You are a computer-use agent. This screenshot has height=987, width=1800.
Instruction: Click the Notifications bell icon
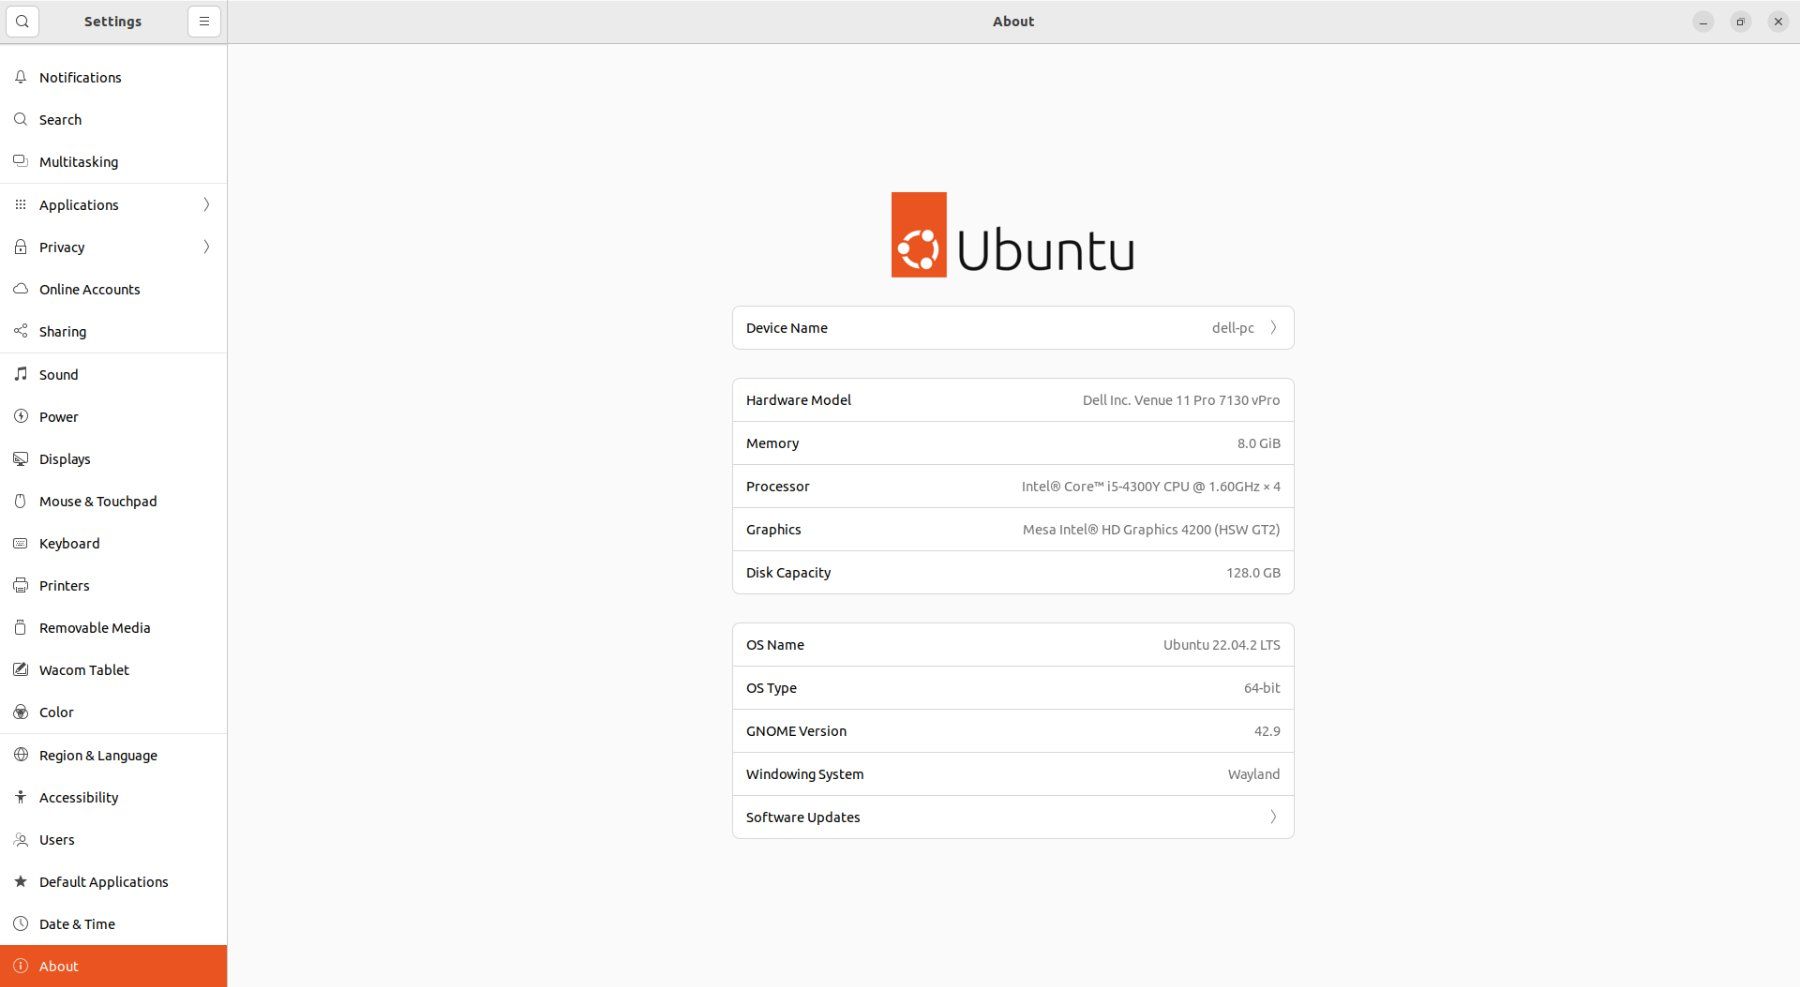pyautogui.click(x=20, y=77)
